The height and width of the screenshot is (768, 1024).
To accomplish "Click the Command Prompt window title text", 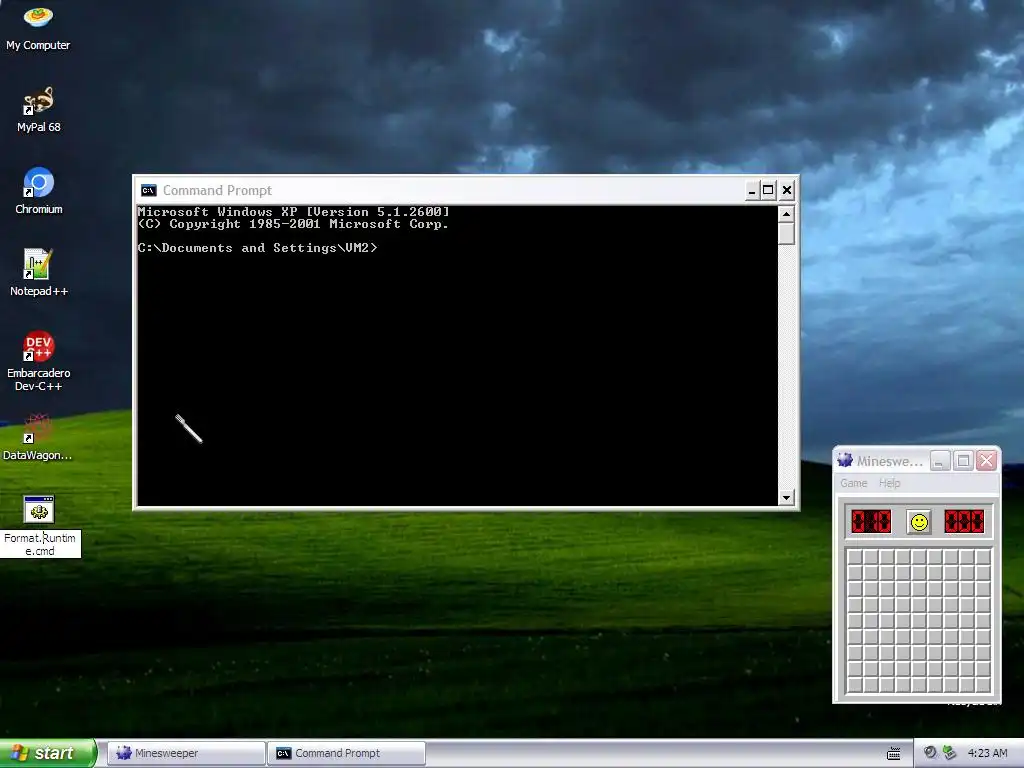I will [217, 190].
